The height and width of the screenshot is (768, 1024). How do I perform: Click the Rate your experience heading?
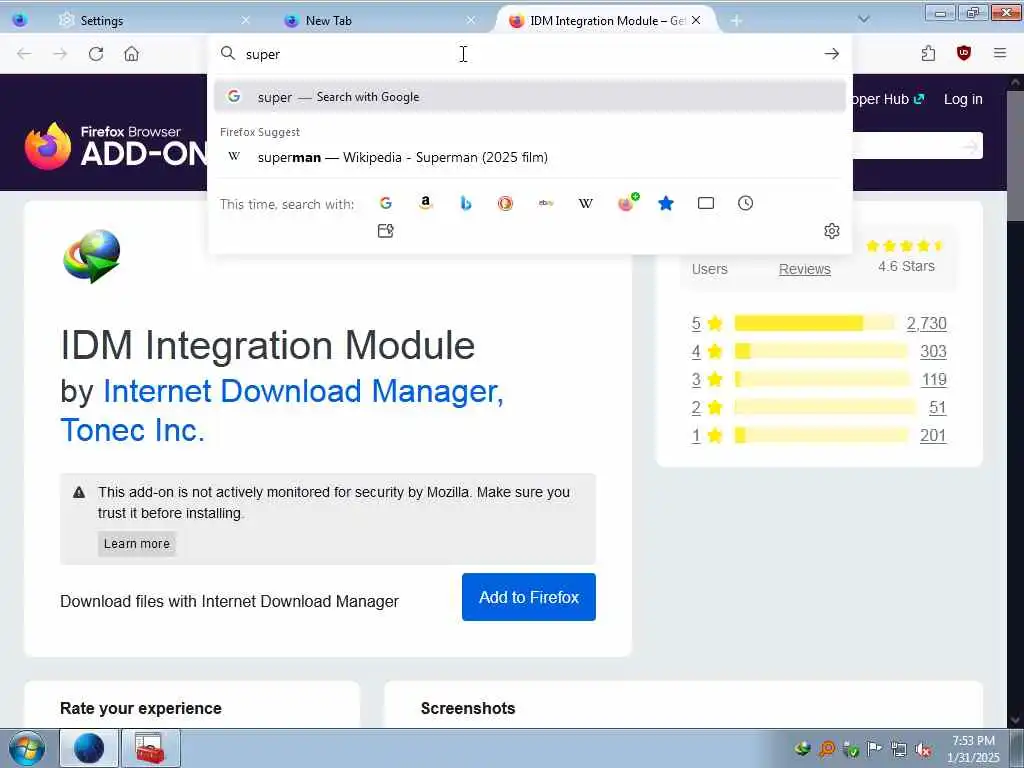pos(140,708)
